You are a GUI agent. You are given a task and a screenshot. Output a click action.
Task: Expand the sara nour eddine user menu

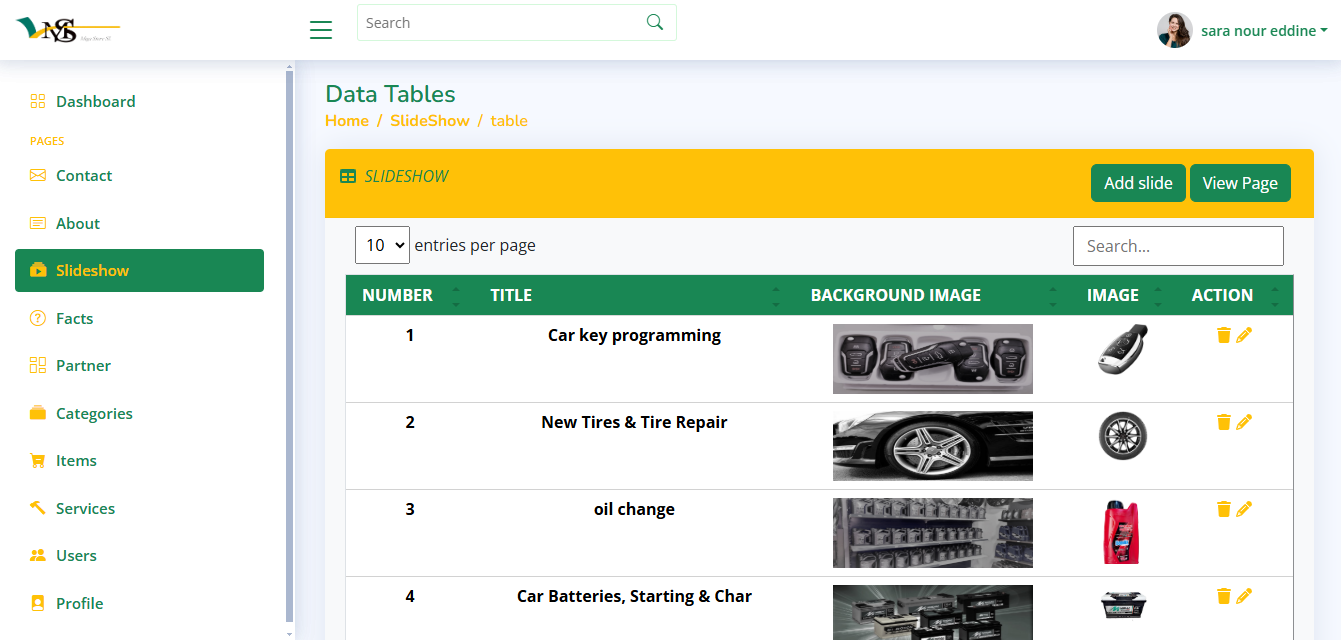pyautogui.click(x=1263, y=31)
